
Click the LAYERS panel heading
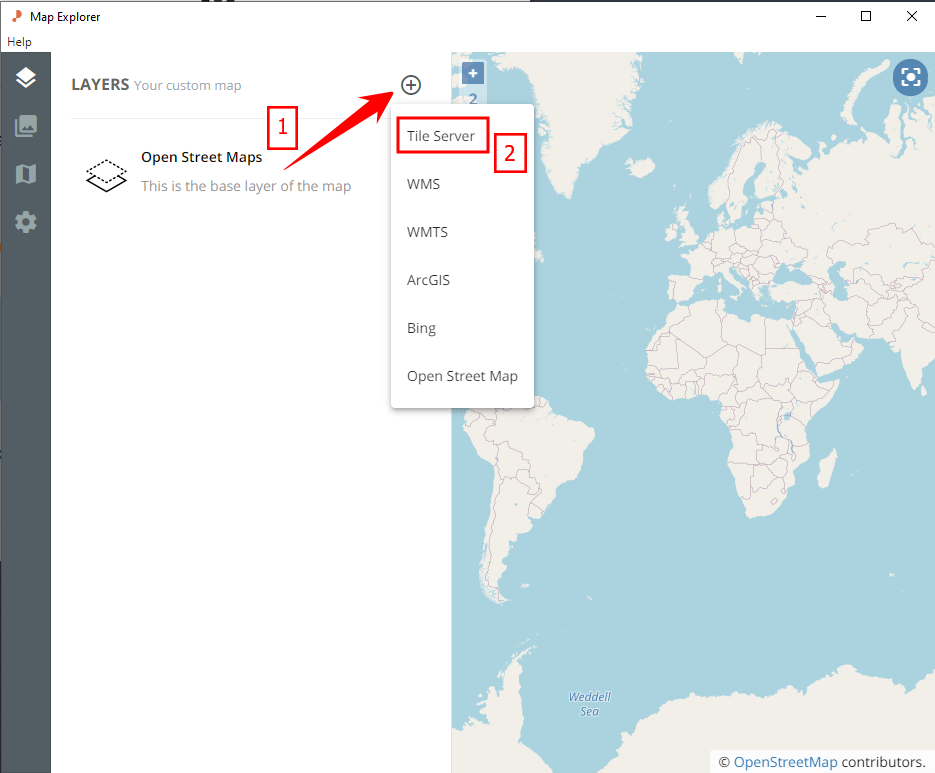(97, 85)
